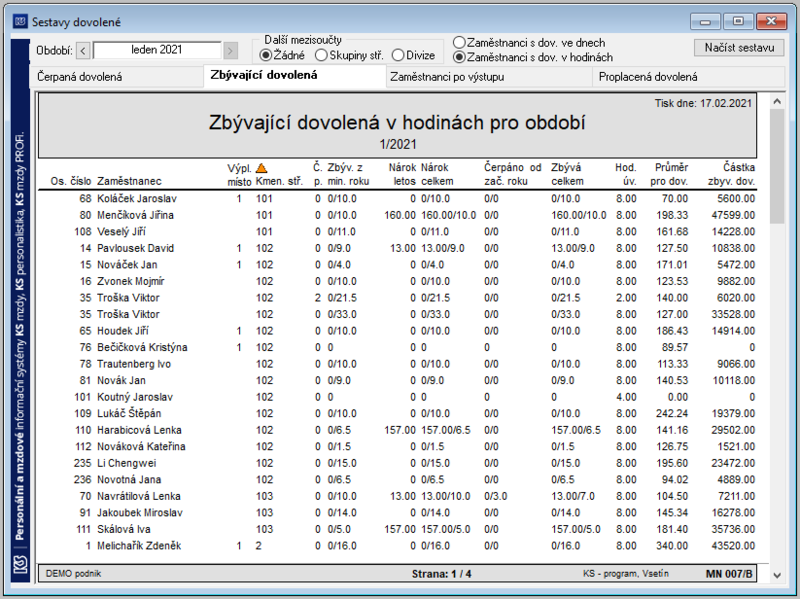Select employee Nováček Jan
The height and width of the screenshot is (599, 800).
pos(127,265)
